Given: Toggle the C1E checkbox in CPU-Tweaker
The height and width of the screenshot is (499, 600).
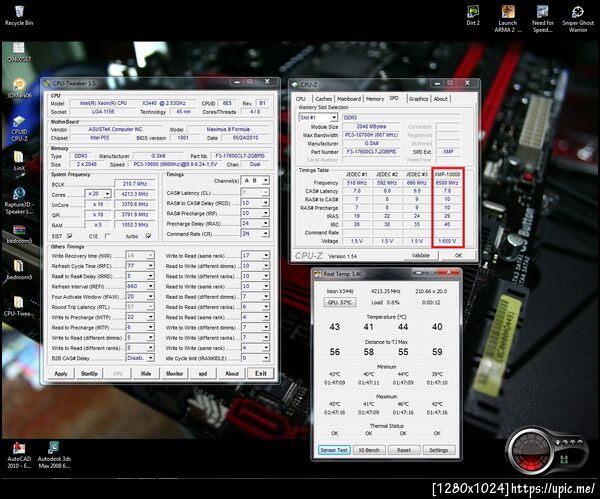Looking at the screenshot, I should [107, 236].
